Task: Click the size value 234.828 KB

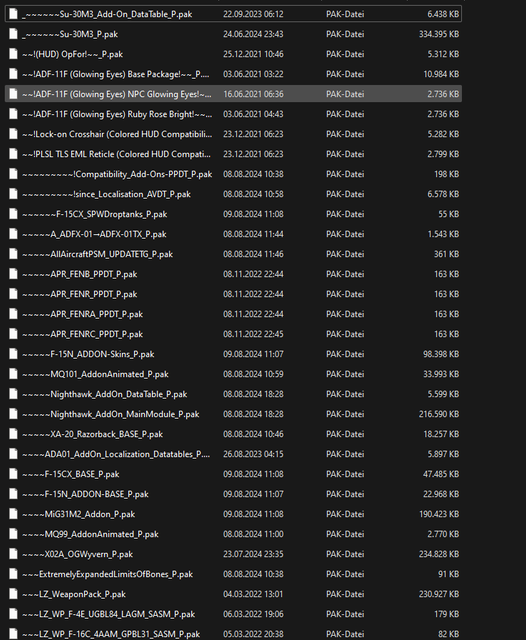Action: pos(439,554)
